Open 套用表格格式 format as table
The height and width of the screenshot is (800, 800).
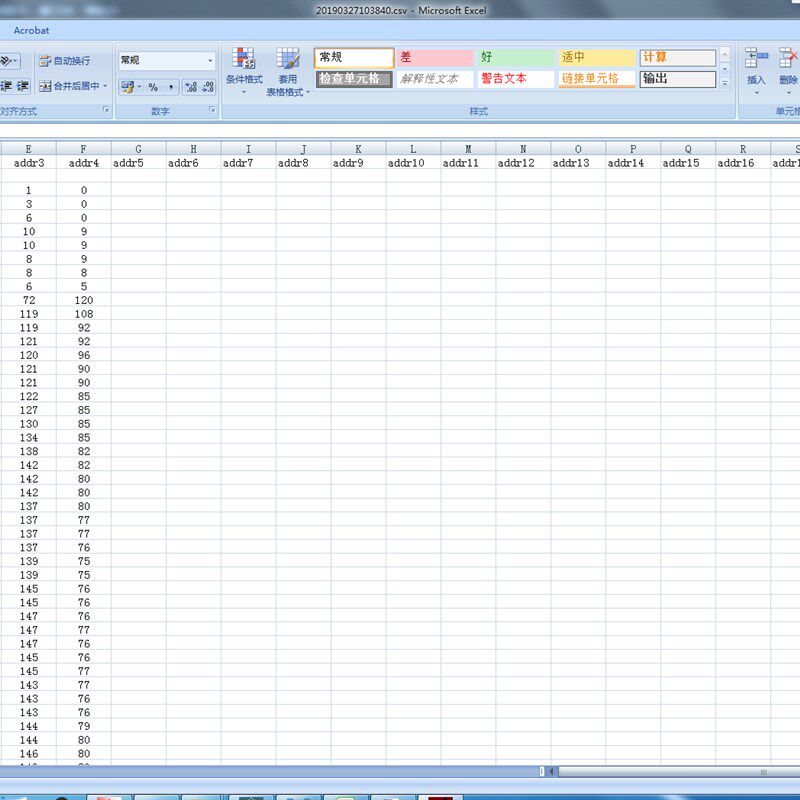coord(288,71)
